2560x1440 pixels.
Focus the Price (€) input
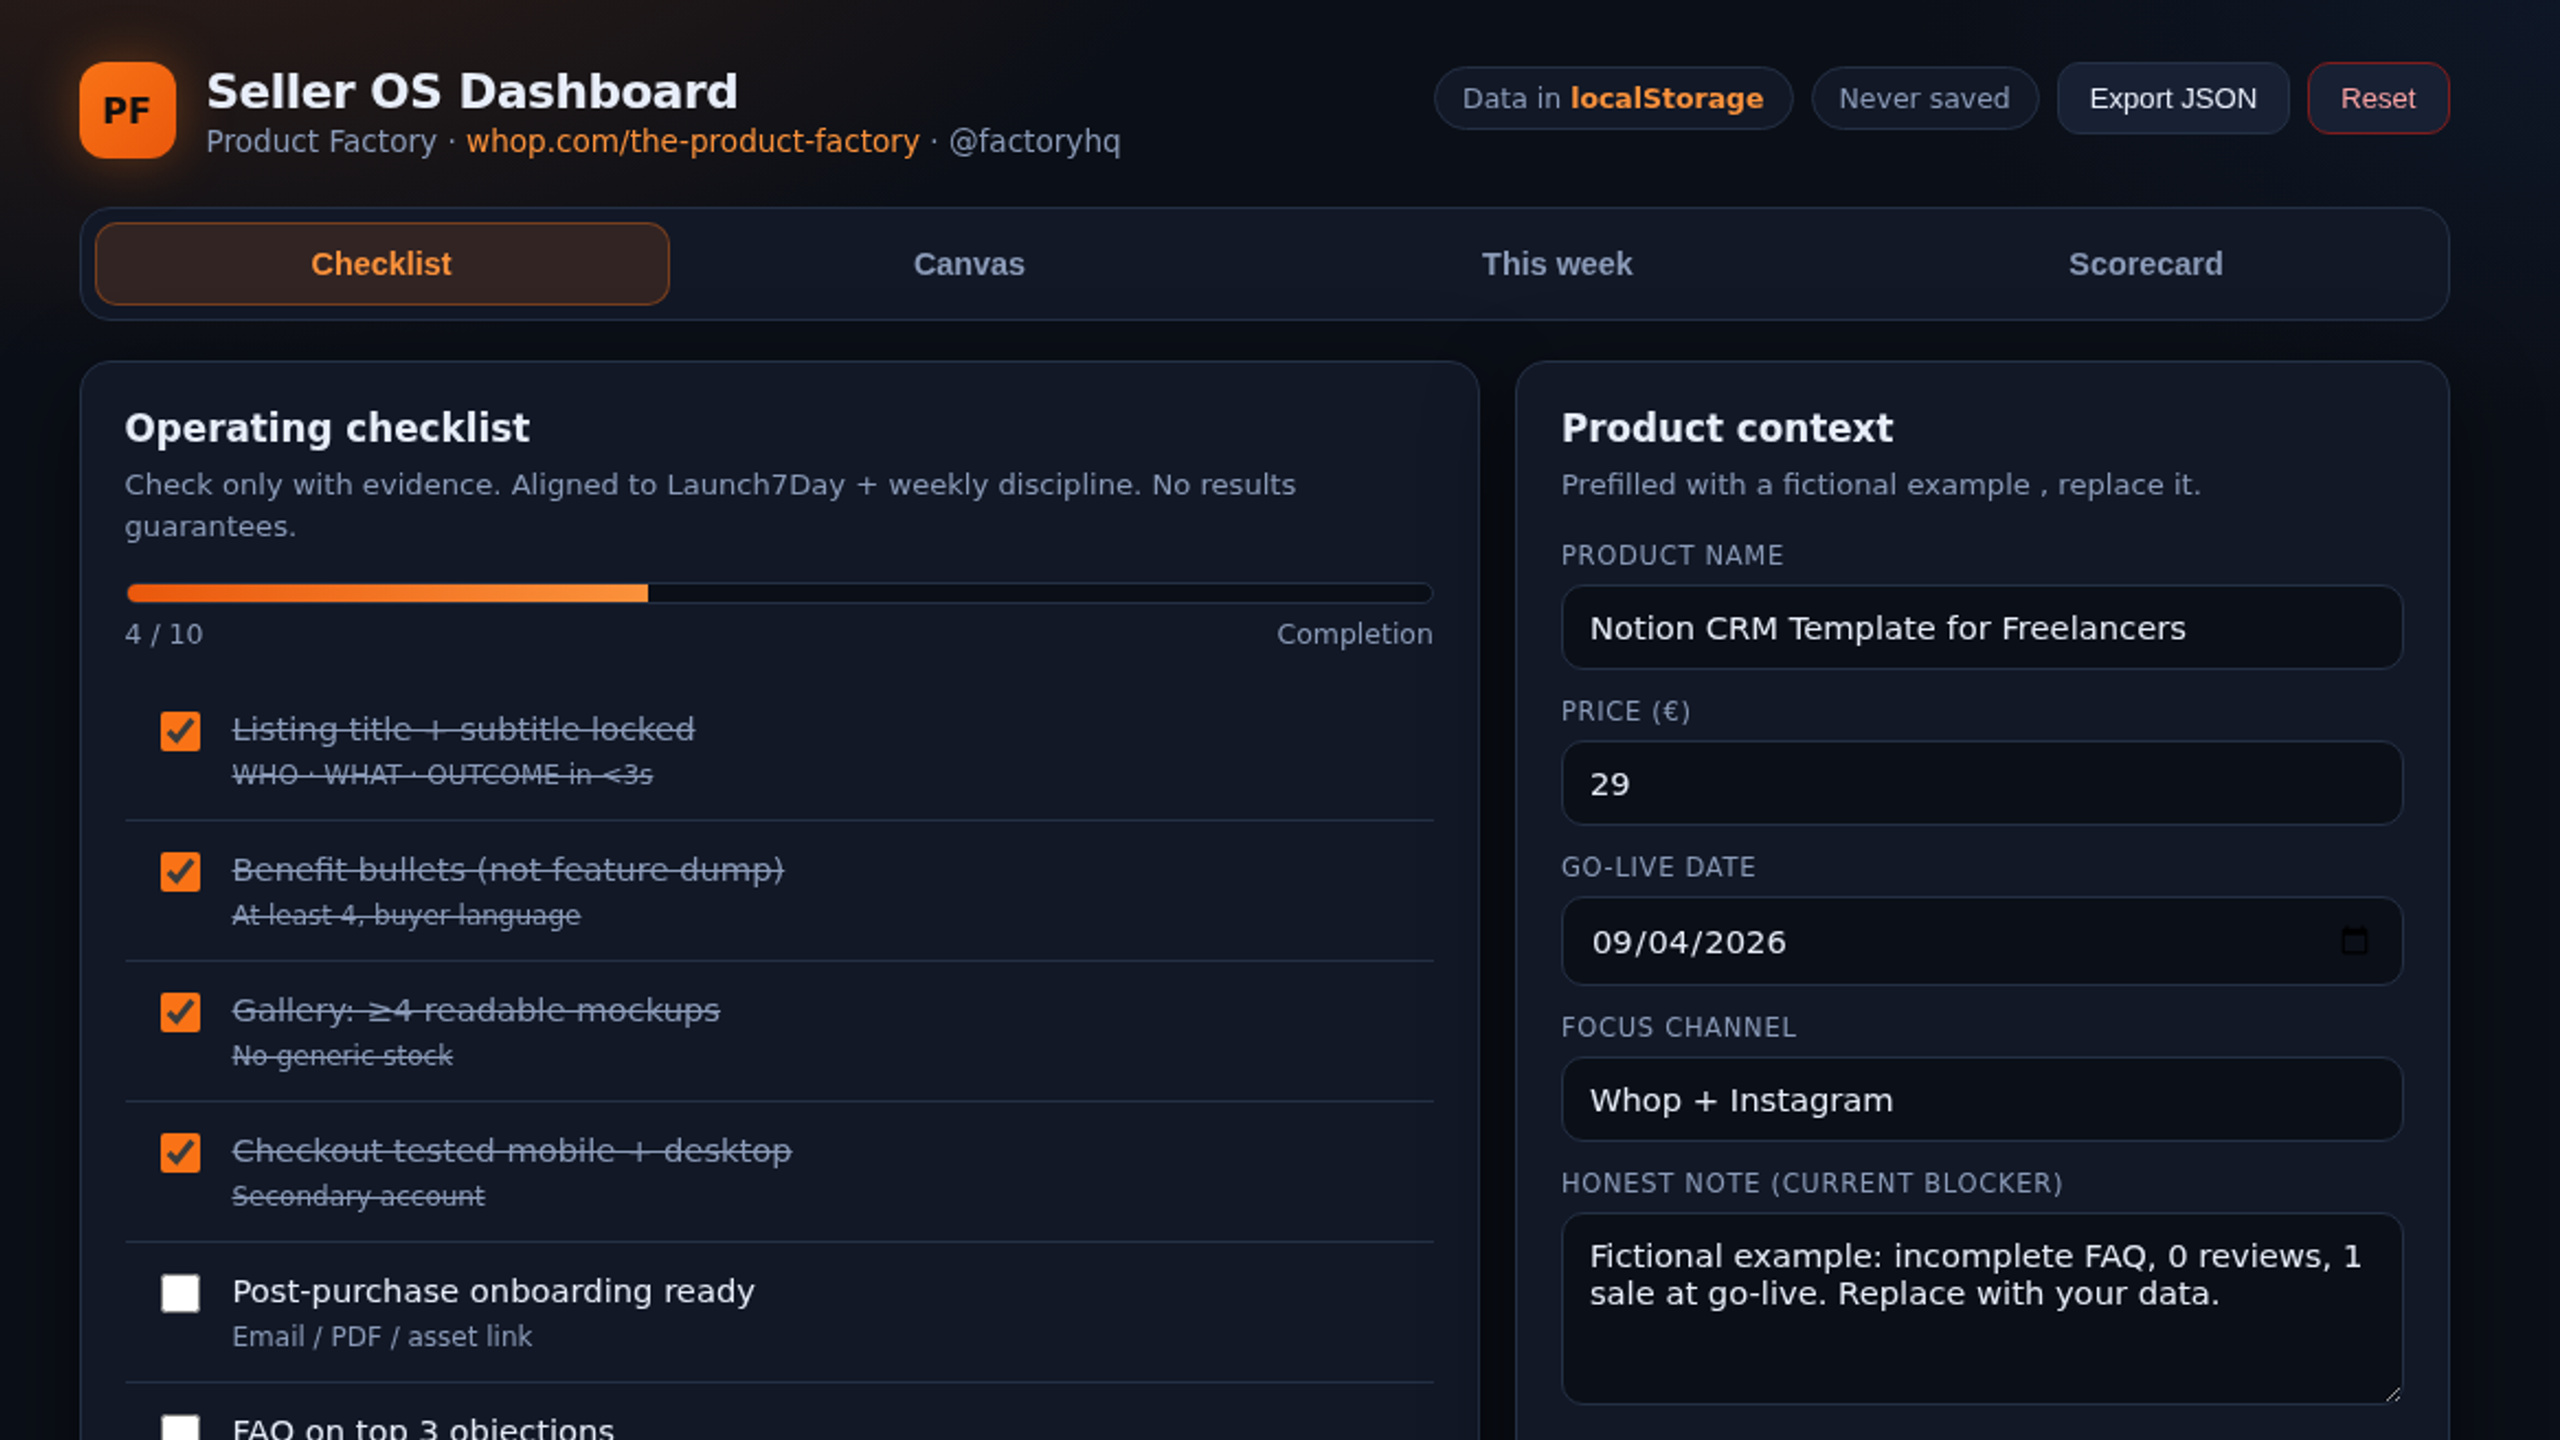1981,784
